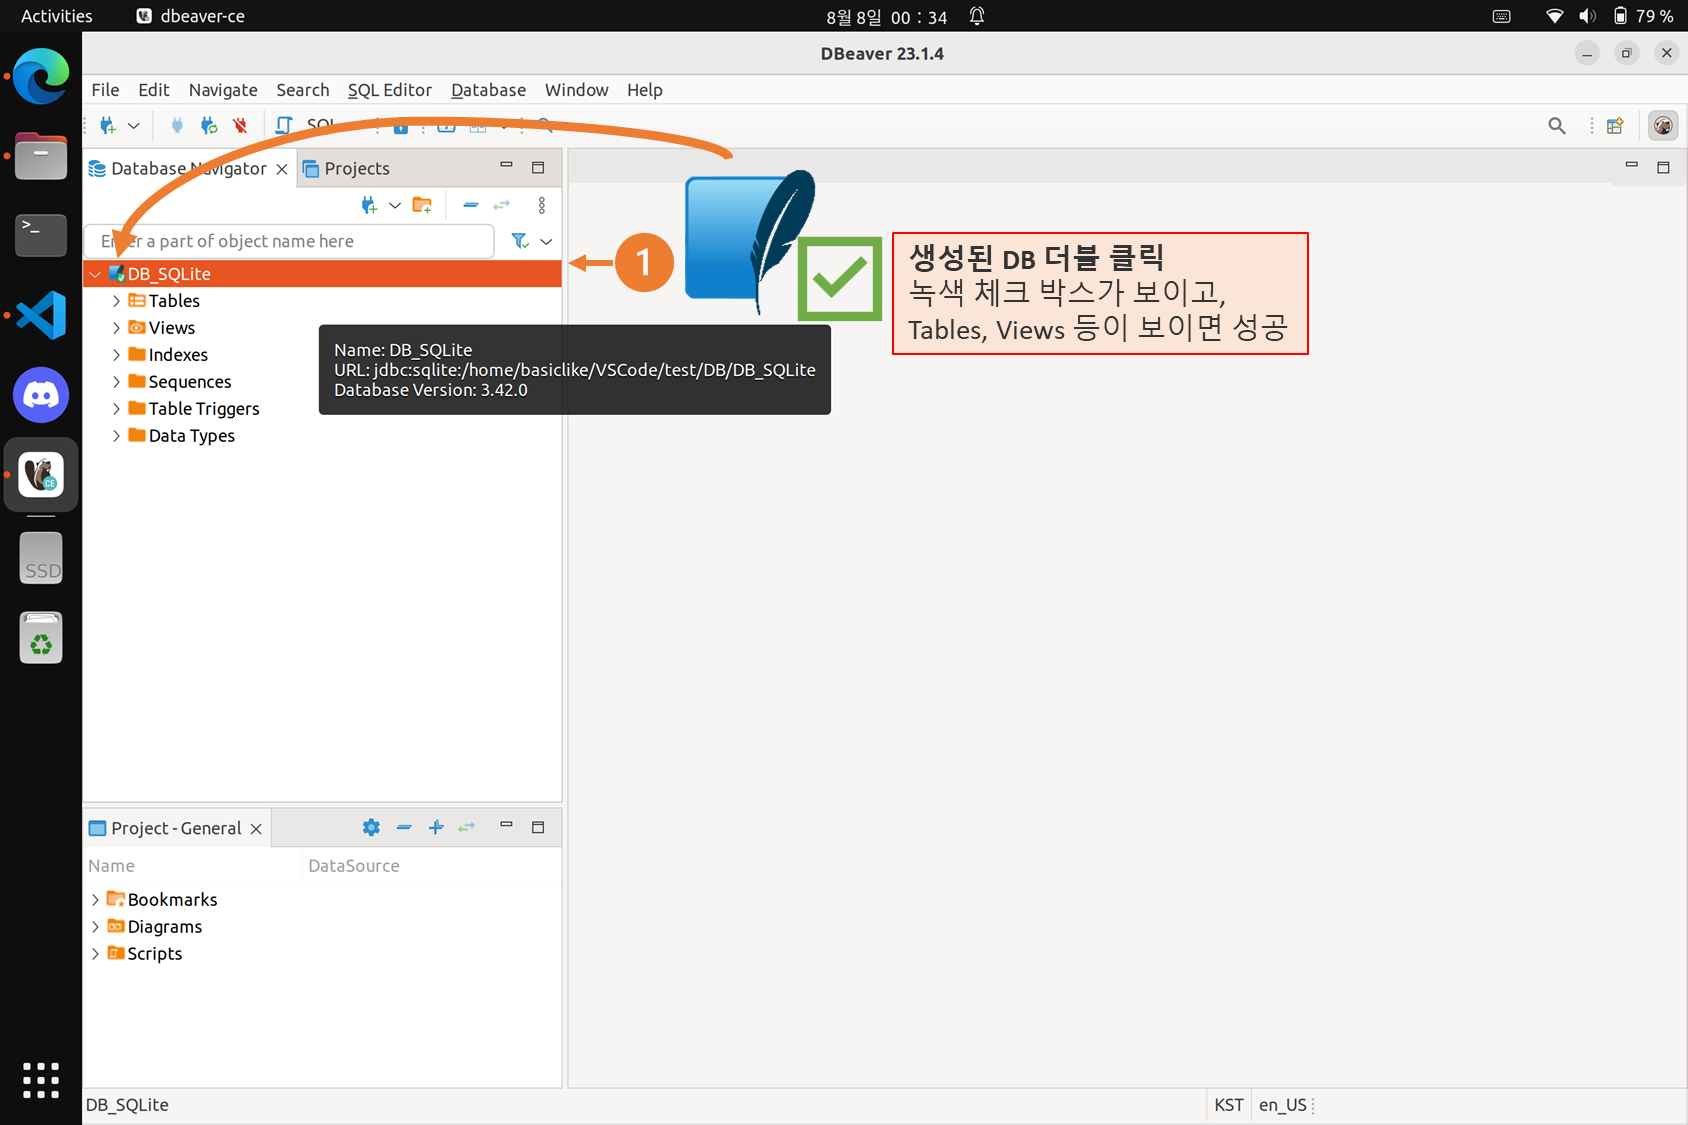Open the Search menu
The height and width of the screenshot is (1125, 1688).
click(303, 90)
